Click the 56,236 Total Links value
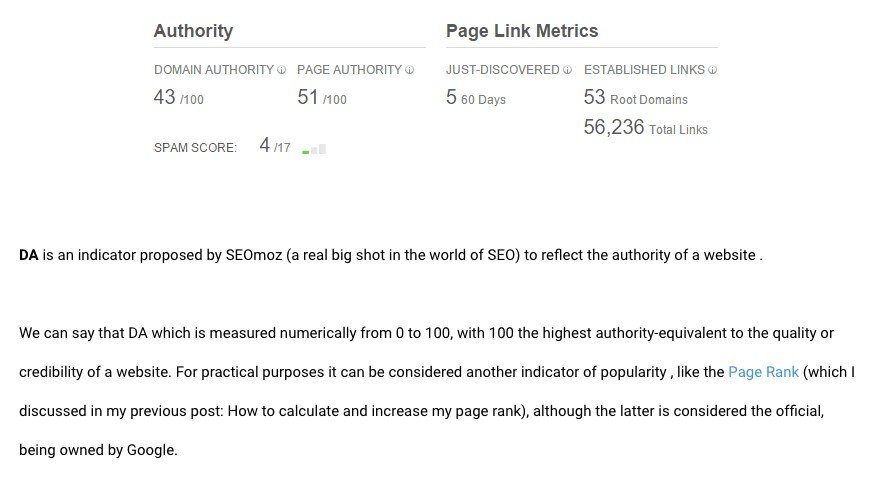The image size is (891, 498). pyautogui.click(x=646, y=127)
